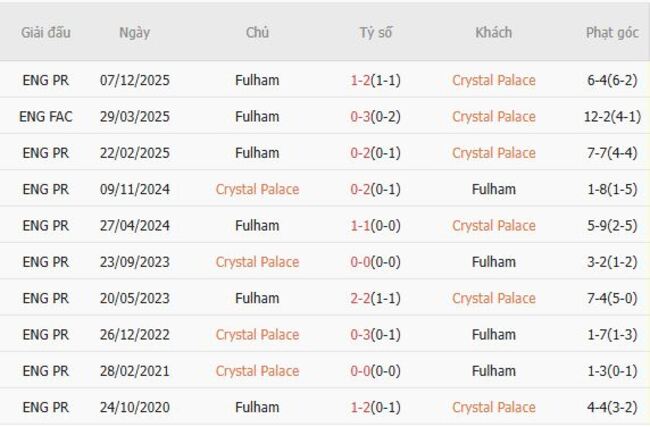Click the 'Khách' column header

[x=493, y=32]
